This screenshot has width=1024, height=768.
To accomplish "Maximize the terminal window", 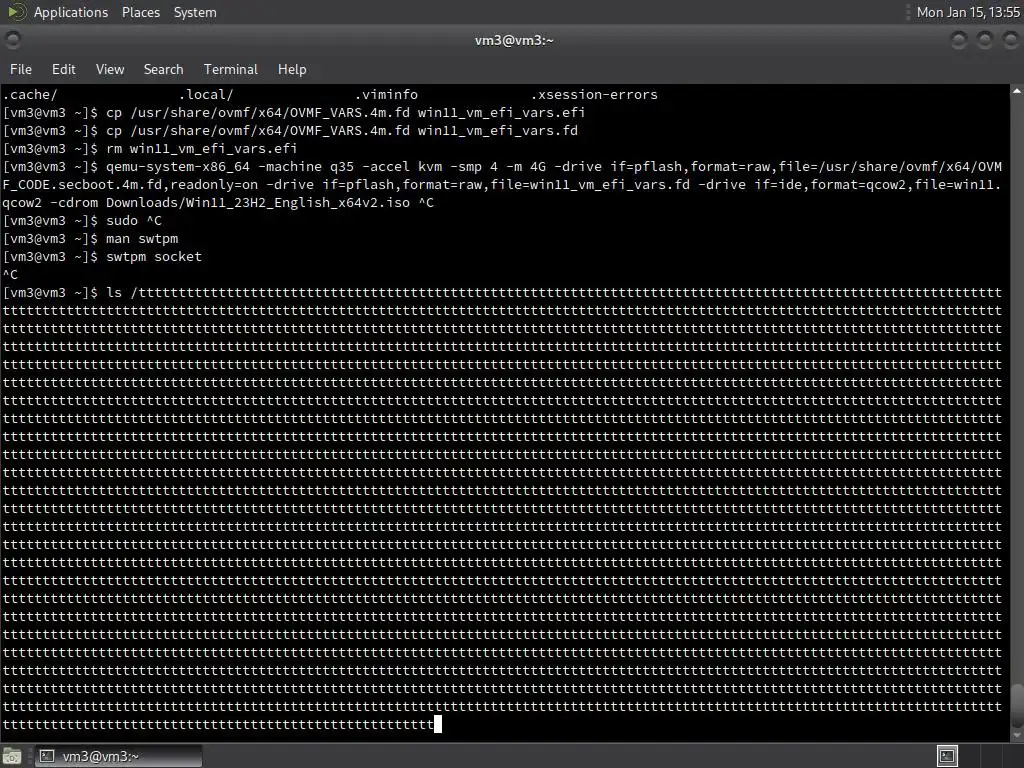I will pyautogui.click(x=984, y=40).
